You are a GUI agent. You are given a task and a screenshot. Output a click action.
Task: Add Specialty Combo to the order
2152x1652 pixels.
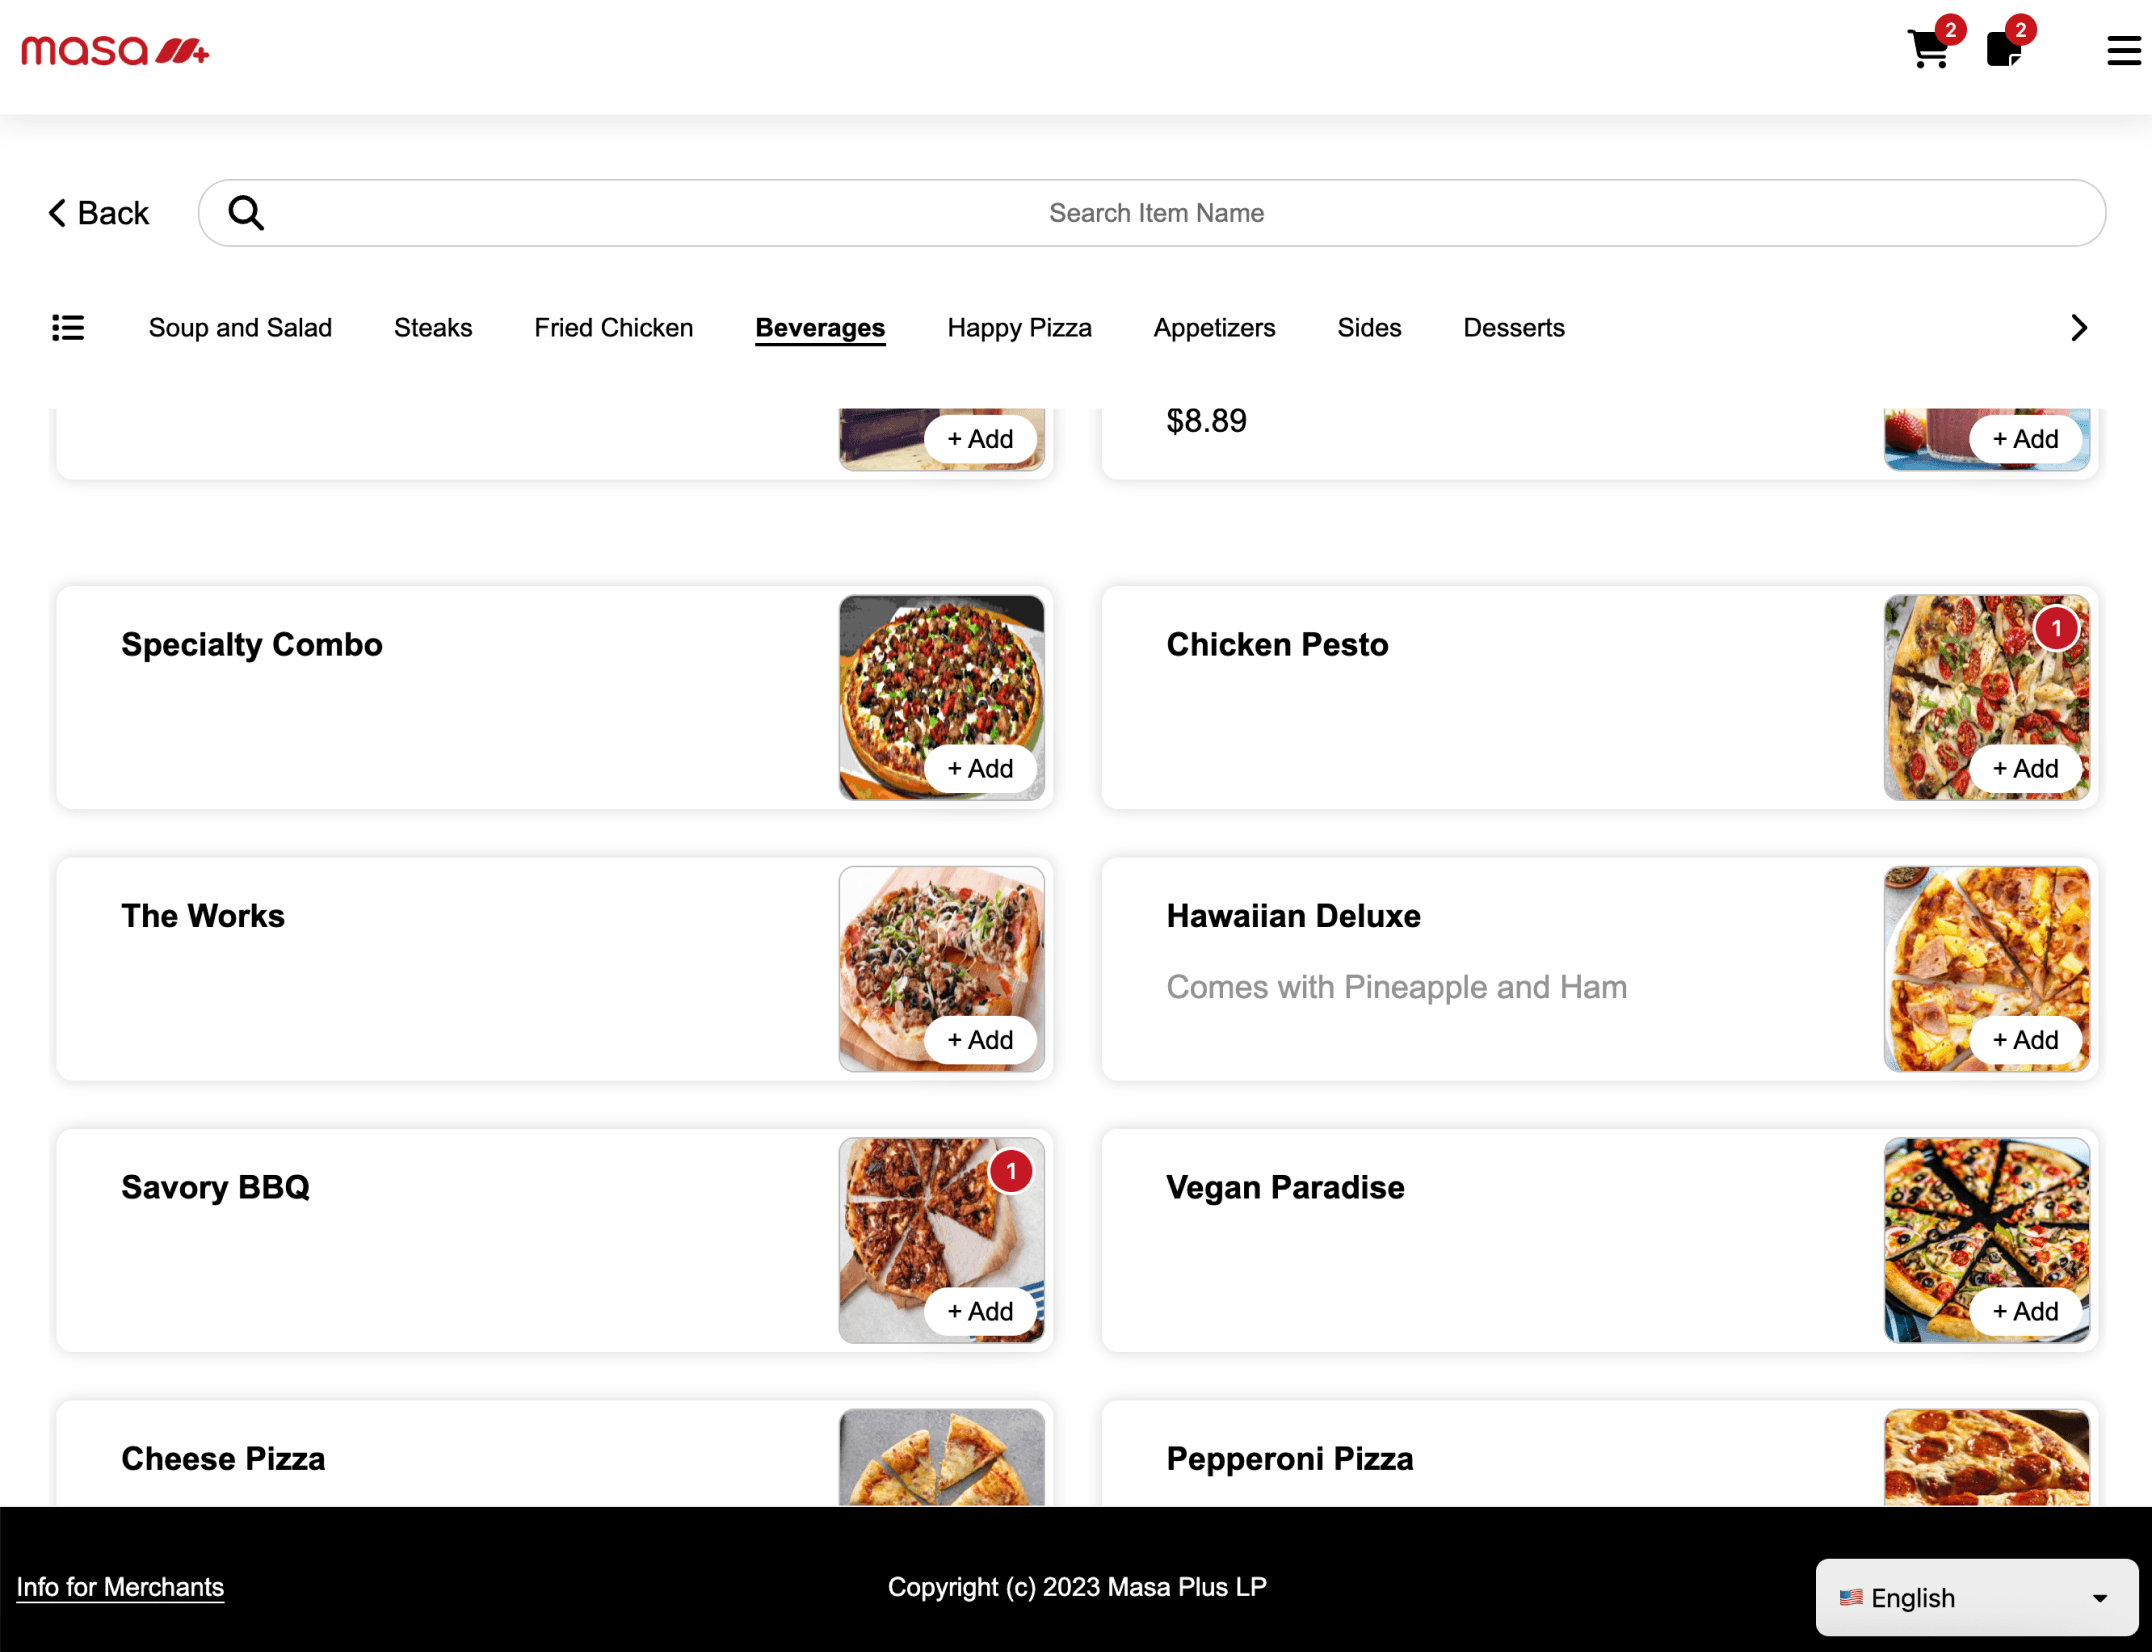[980, 769]
